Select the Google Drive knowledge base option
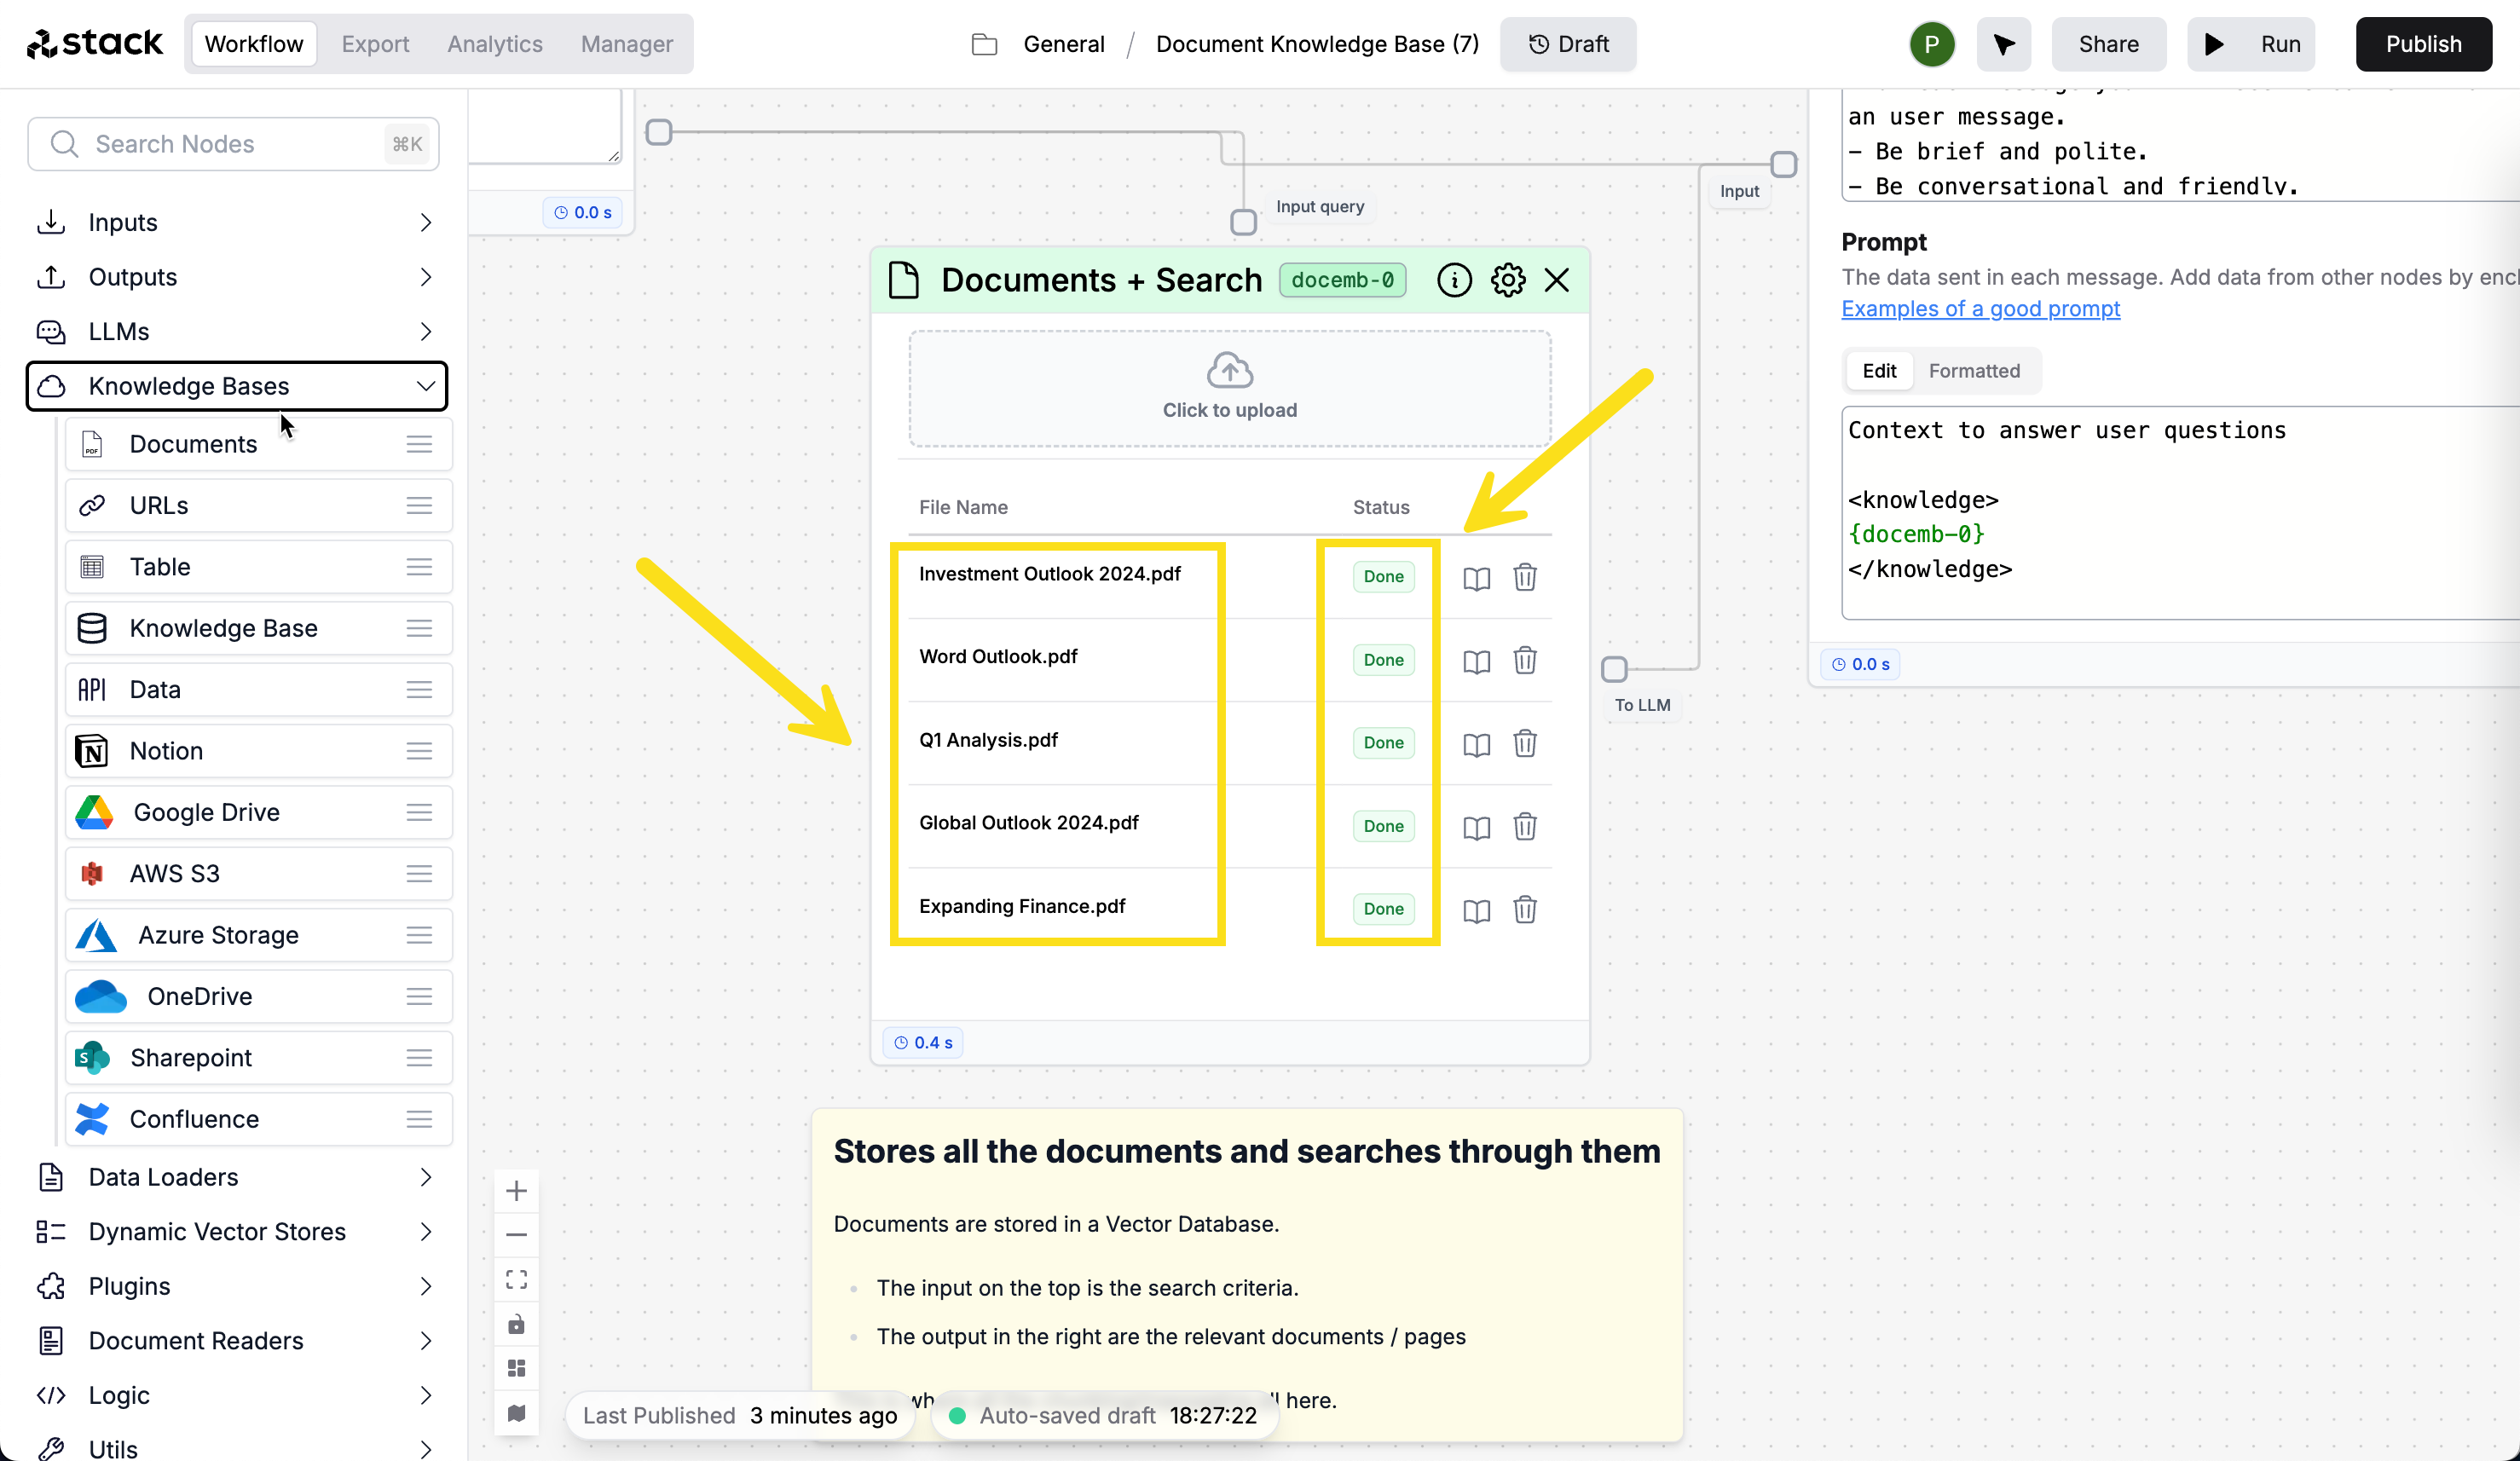The image size is (2520, 1461). coord(205,812)
